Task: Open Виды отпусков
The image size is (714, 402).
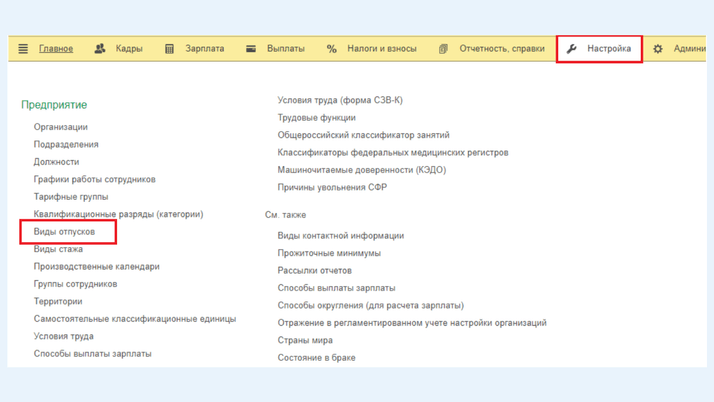Action: (x=64, y=232)
